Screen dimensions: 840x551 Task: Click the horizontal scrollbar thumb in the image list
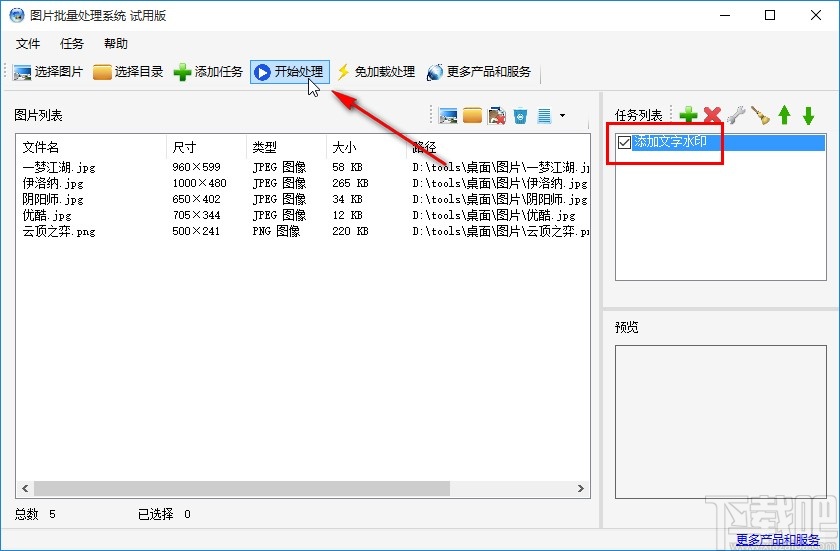242,488
